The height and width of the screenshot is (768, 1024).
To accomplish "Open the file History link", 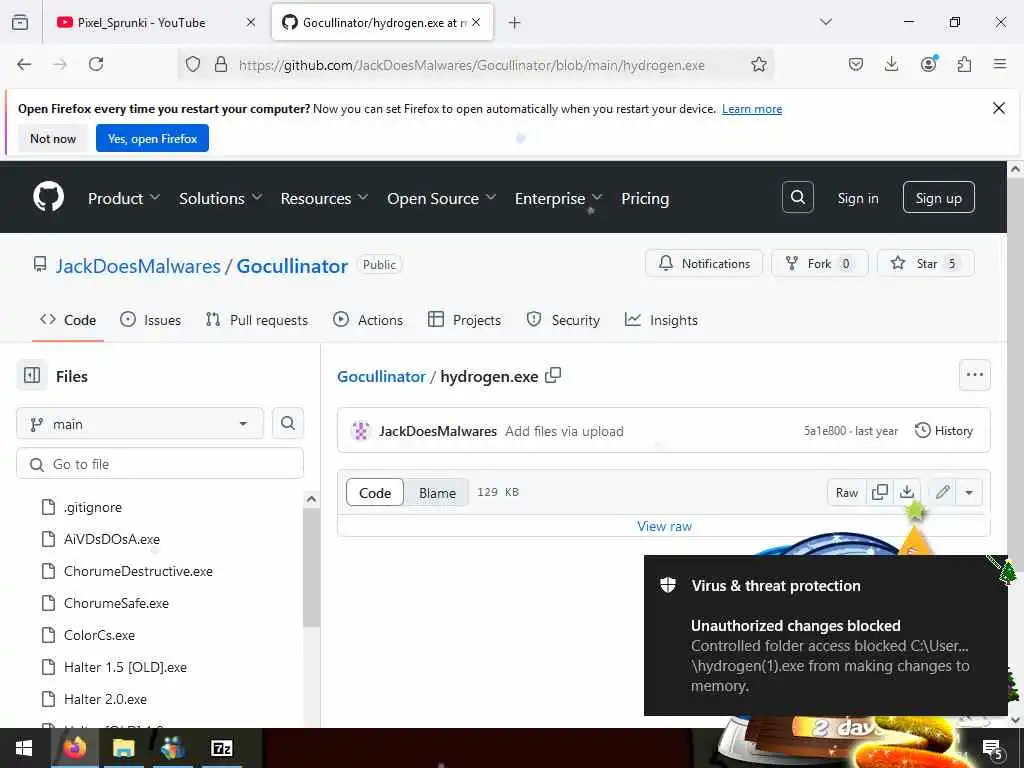I will click(944, 430).
